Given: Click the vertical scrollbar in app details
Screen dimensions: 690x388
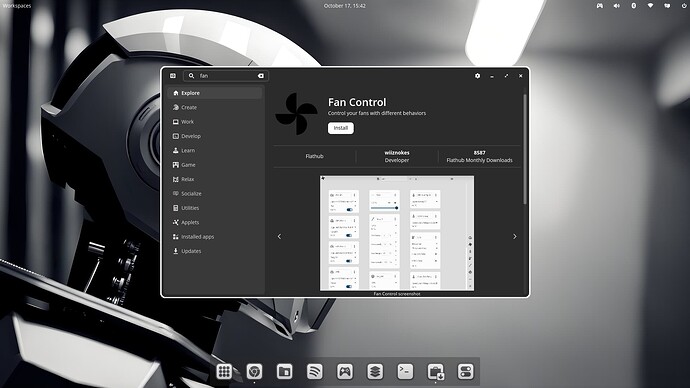Looking at the screenshot, I should 525,149.
